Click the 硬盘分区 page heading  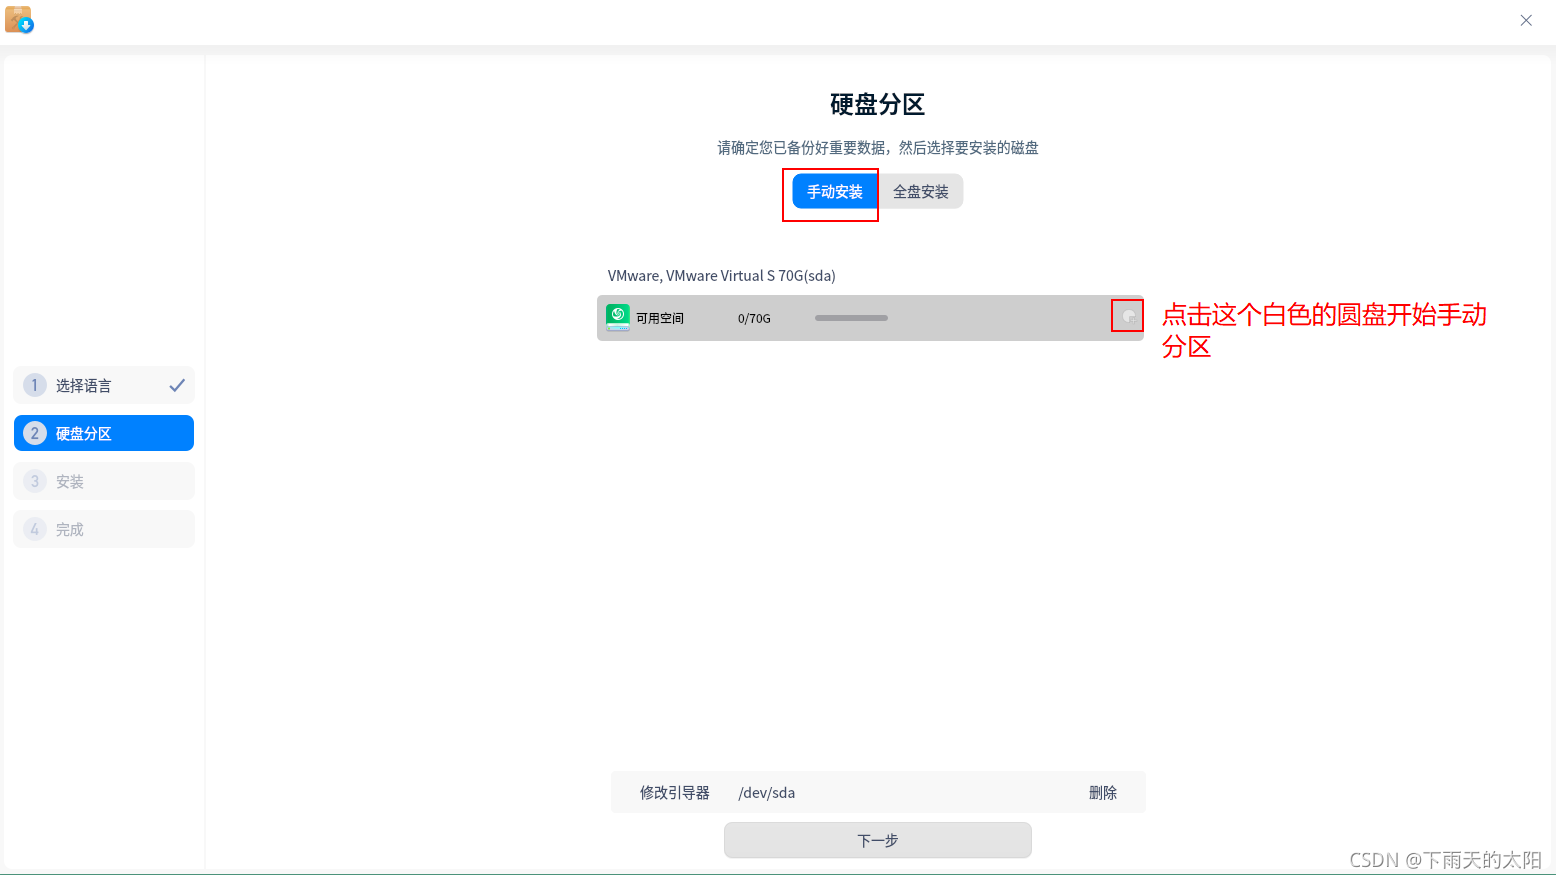point(878,104)
